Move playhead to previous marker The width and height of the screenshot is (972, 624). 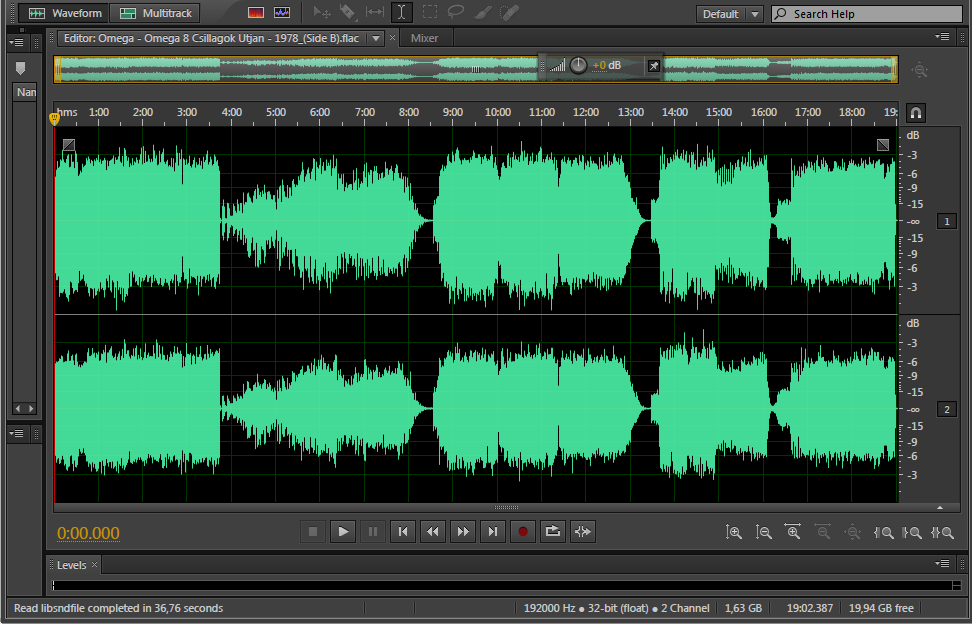pos(403,532)
